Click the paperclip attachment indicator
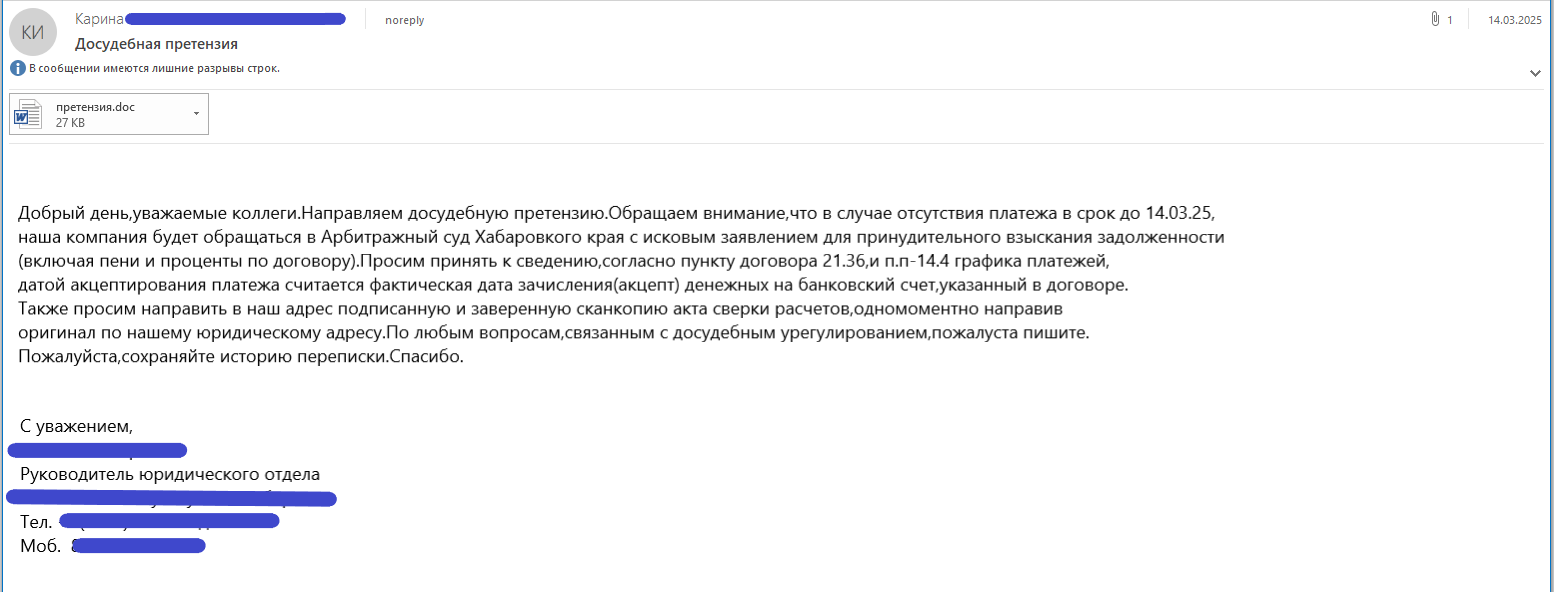Screen dimensions: 1554x592 pyautogui.click(x=1436, y=17)
